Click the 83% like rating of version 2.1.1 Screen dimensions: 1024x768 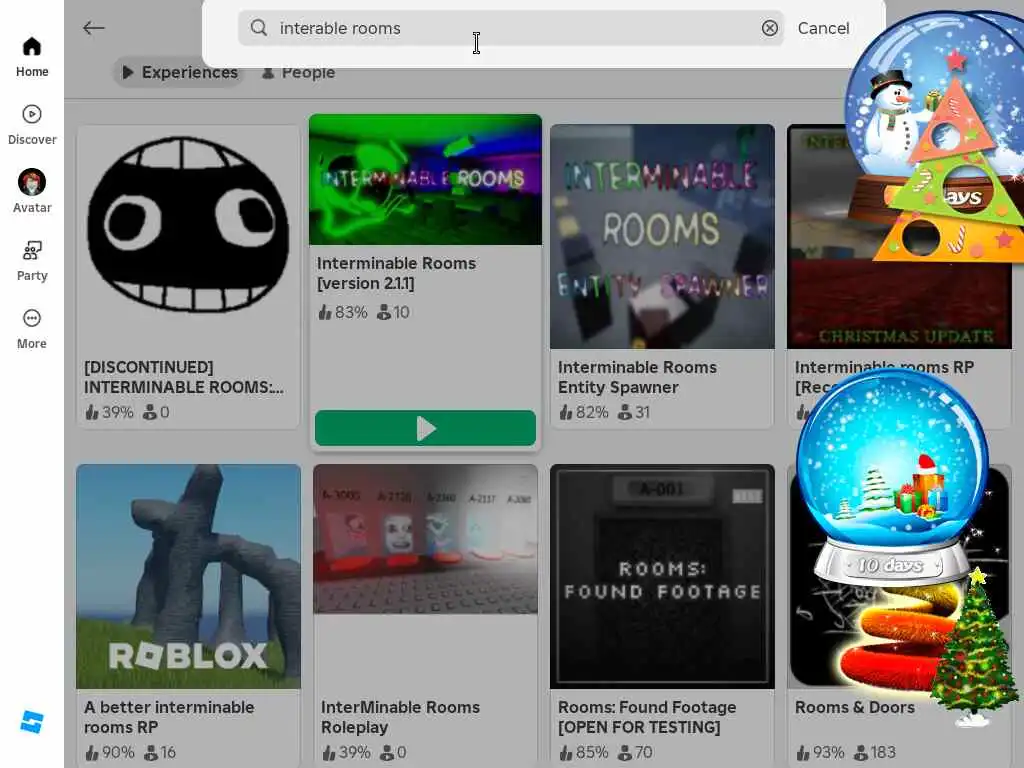[x=343, y=312]
